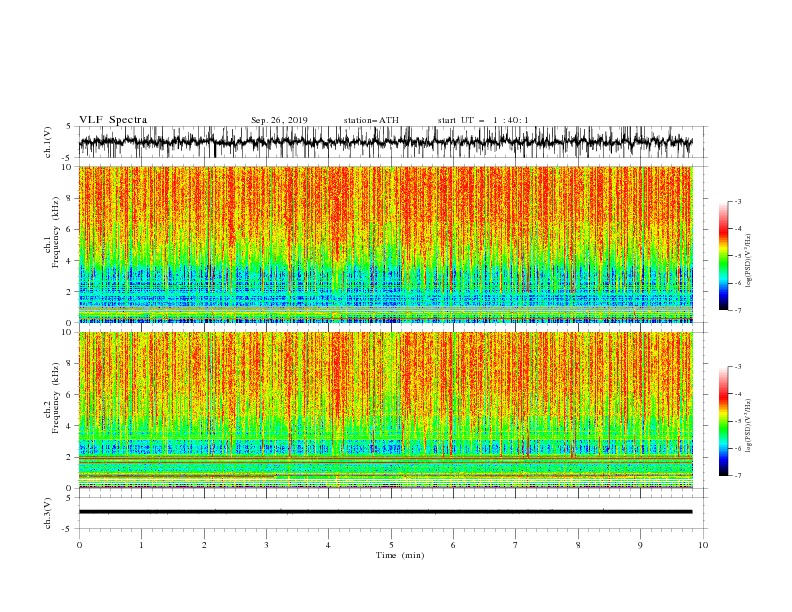Image resolution: width=792 pixels, height=612 pixels.
Task: Click the "ch.1(V)" waveform axis label
Action: click(x=48, y=142)
